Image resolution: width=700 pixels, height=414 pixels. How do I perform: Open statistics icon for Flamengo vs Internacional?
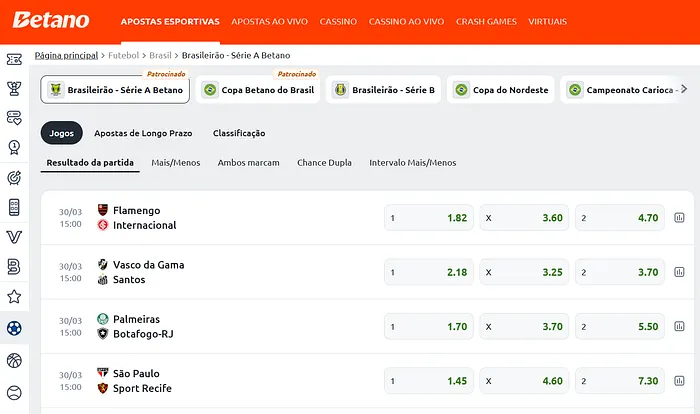679,217
